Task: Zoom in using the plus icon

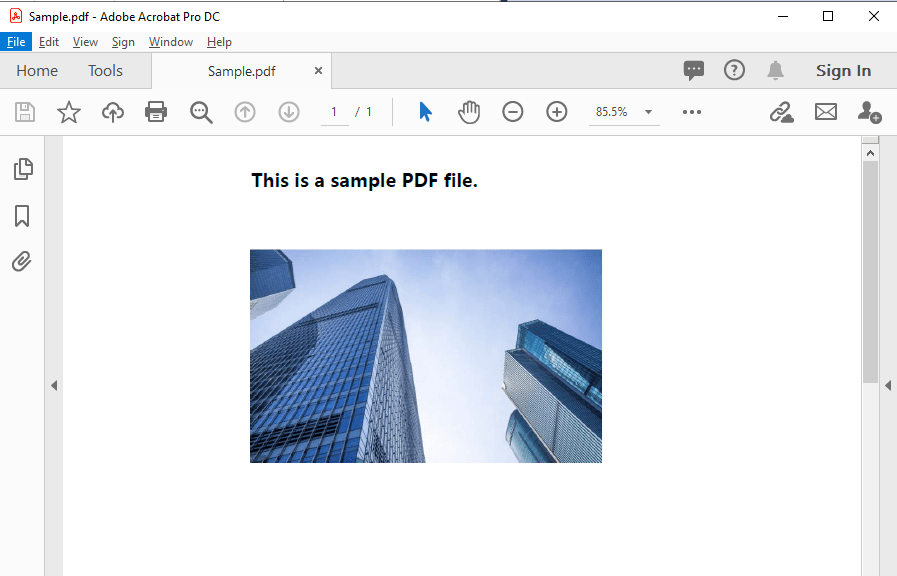Action: coord(556,112)
